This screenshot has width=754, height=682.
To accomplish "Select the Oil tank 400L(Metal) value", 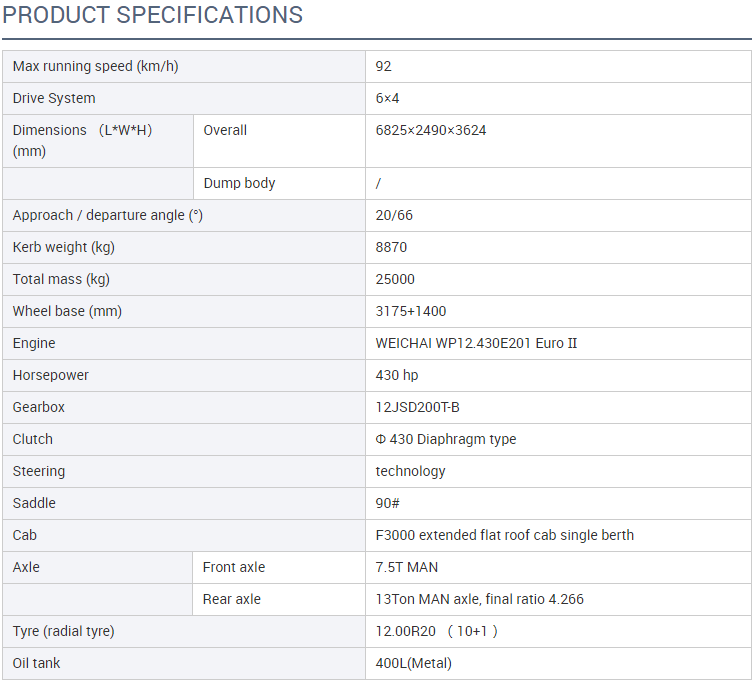I will pos(414,663).
